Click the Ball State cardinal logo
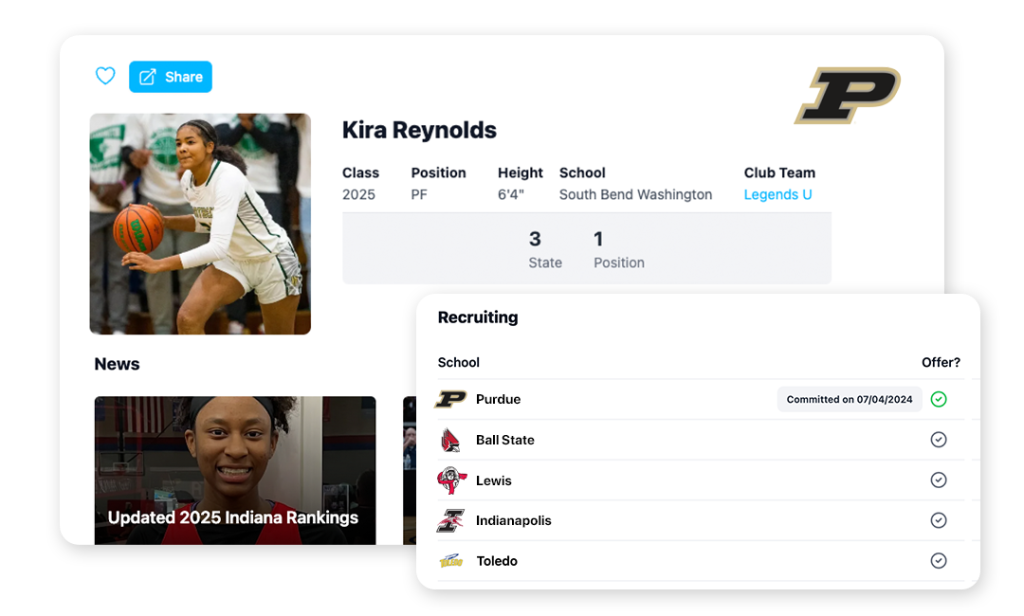1024x616 pixels. (451, 440)
